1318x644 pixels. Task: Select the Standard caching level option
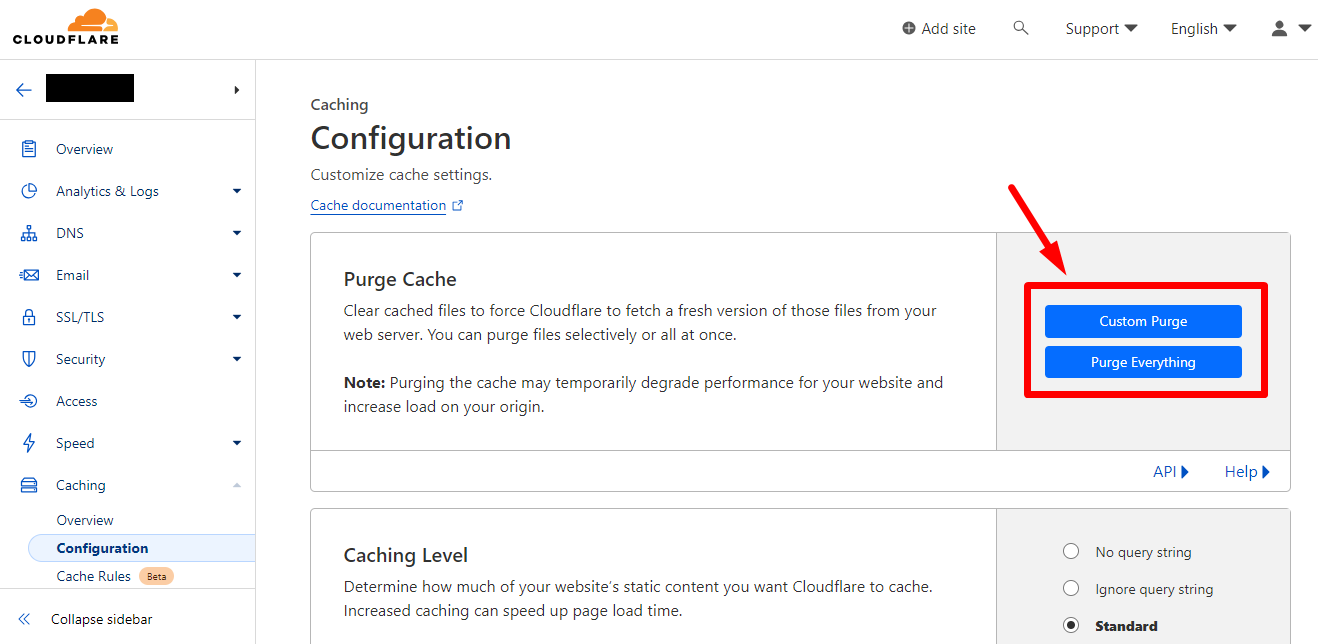coord(1071,625)
